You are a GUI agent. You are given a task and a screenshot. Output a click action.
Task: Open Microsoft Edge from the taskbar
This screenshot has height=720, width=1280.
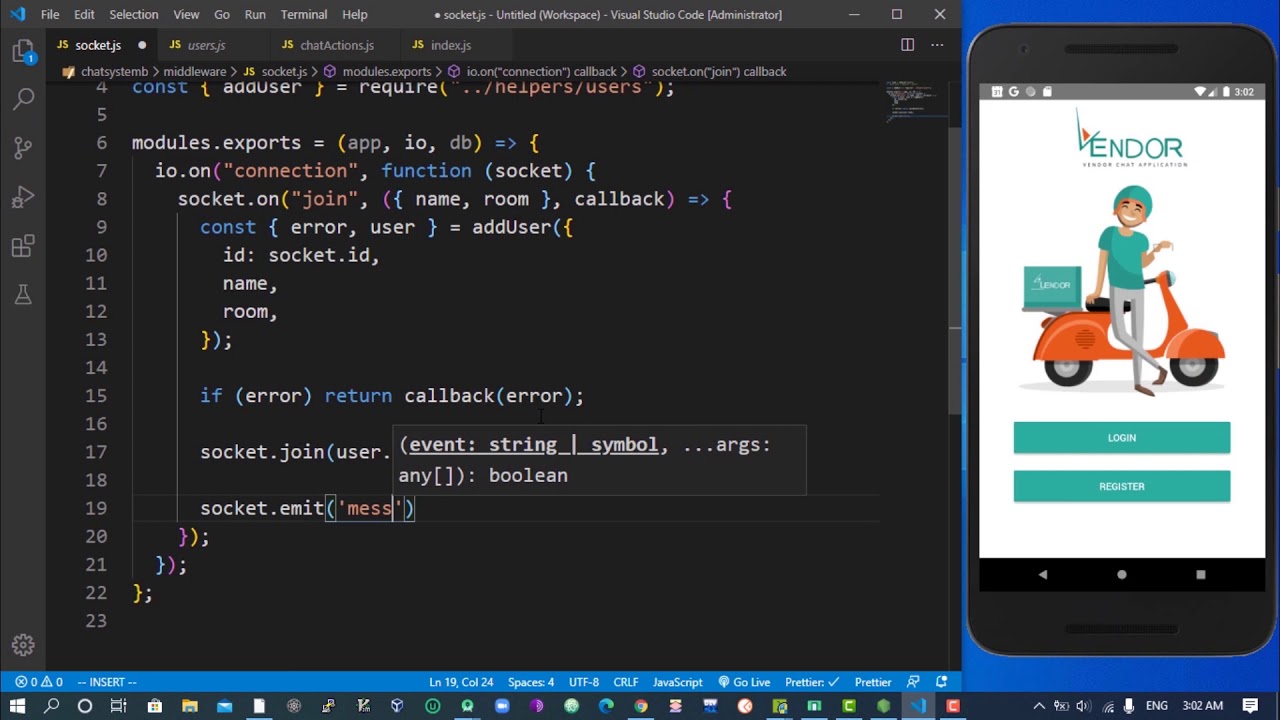coord(606,706)
